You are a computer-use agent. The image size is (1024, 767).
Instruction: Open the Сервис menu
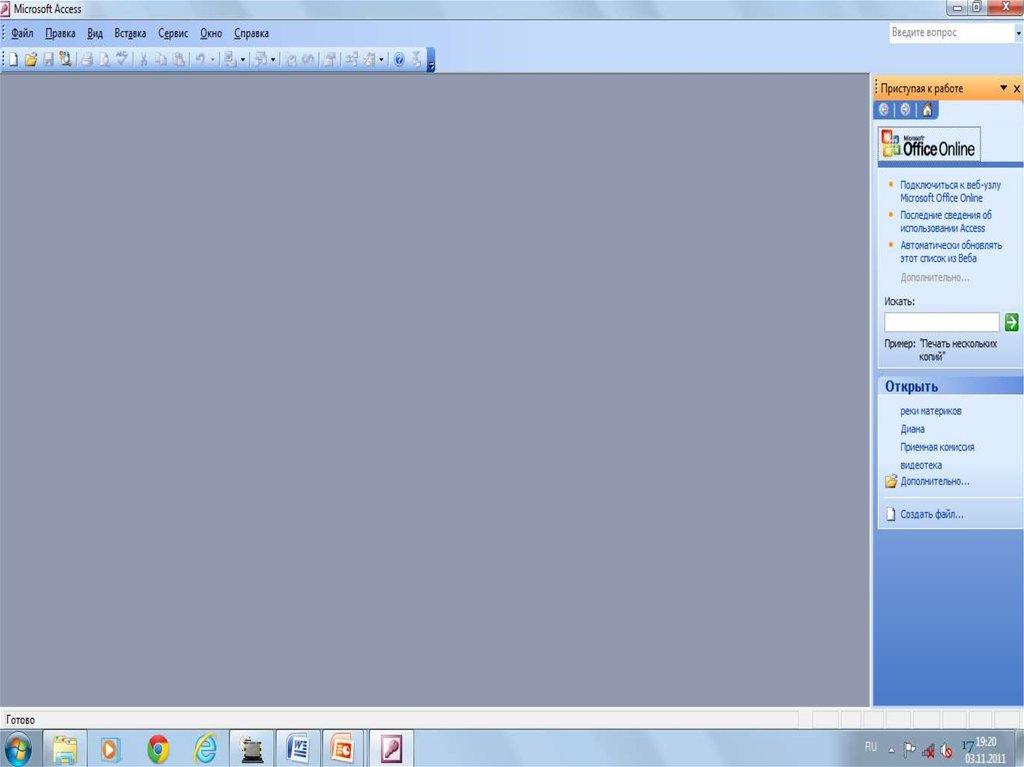point(173,33)
